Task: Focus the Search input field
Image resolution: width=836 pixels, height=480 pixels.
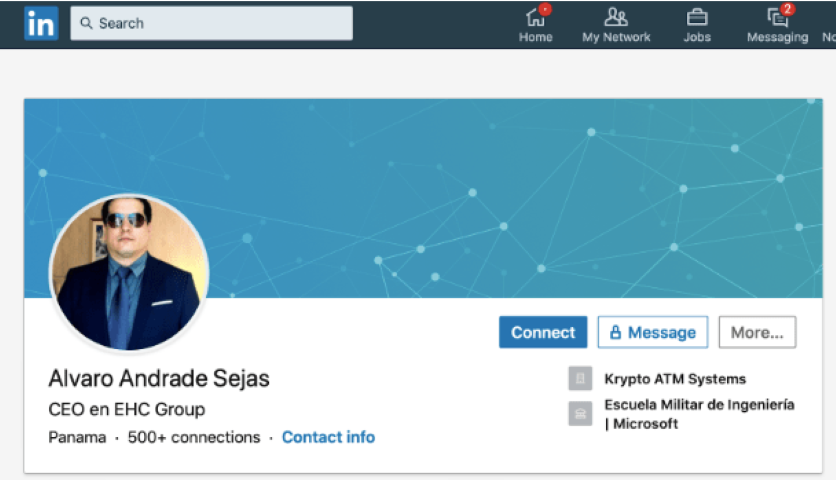Action: 212,23
